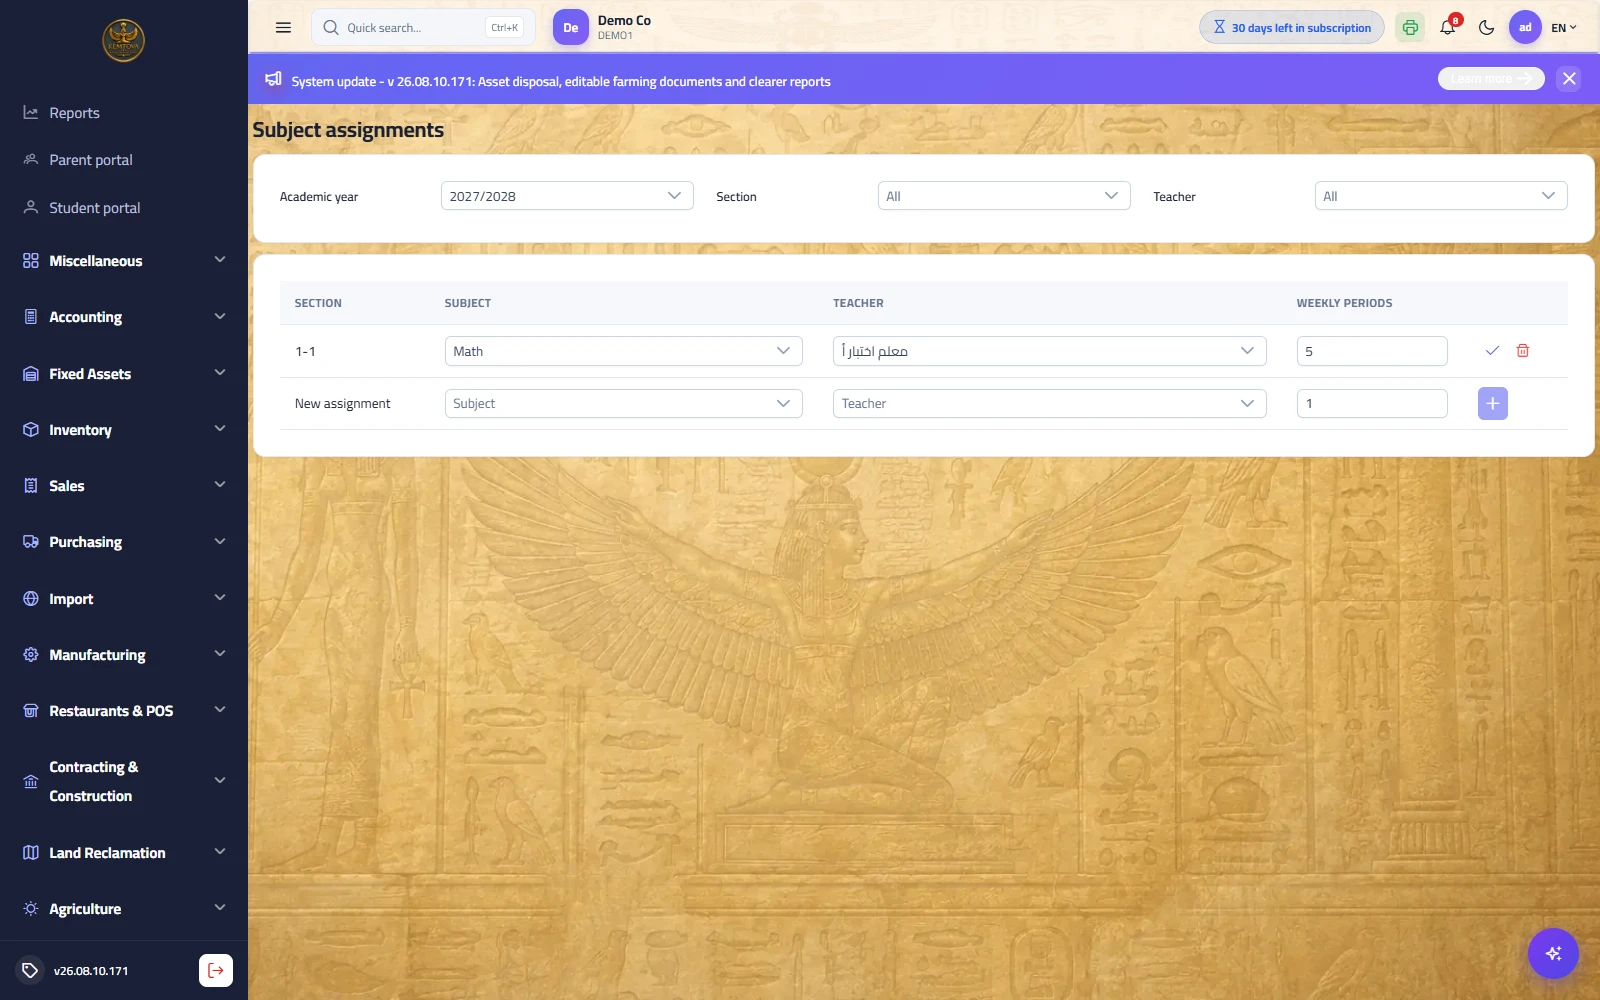The height and width of the screenshot is (1000, 1600).
Task: Open the teacher dropdown for section 1-1
Action: (1050, 351)
